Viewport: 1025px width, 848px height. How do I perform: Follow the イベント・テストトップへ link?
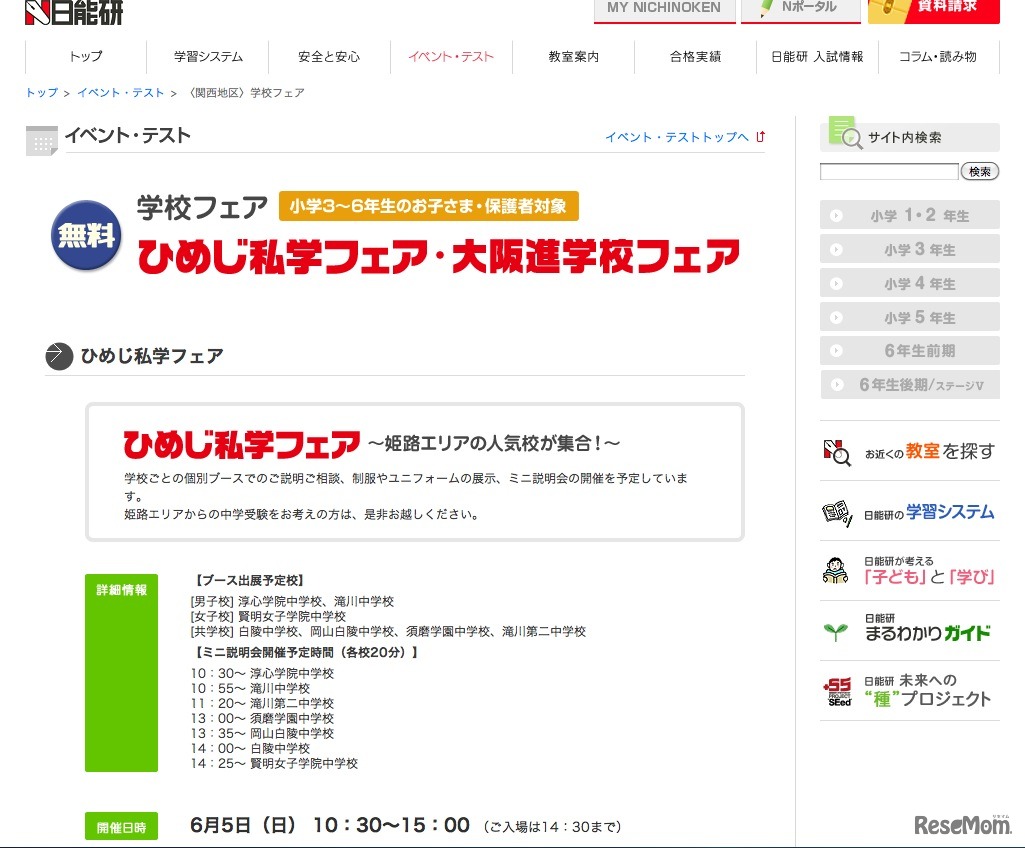pos(676,136)
